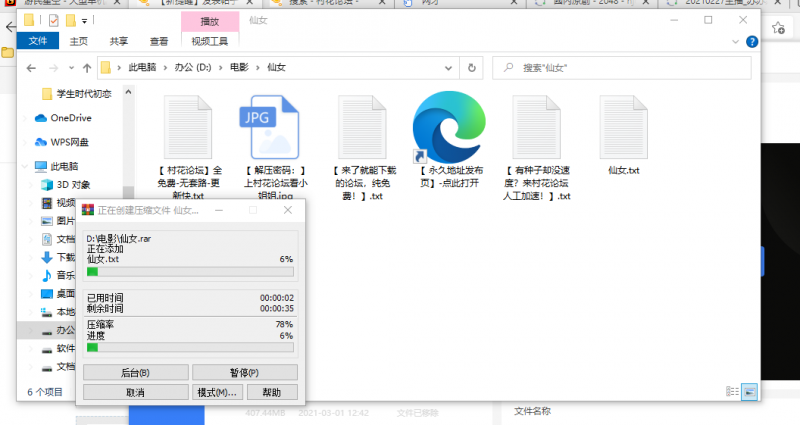The width and height of the screenshot is (800, 425).
Task: Switch to the 查看 ribbon tab
Action: pyautogui.click(x=158, y=41)
